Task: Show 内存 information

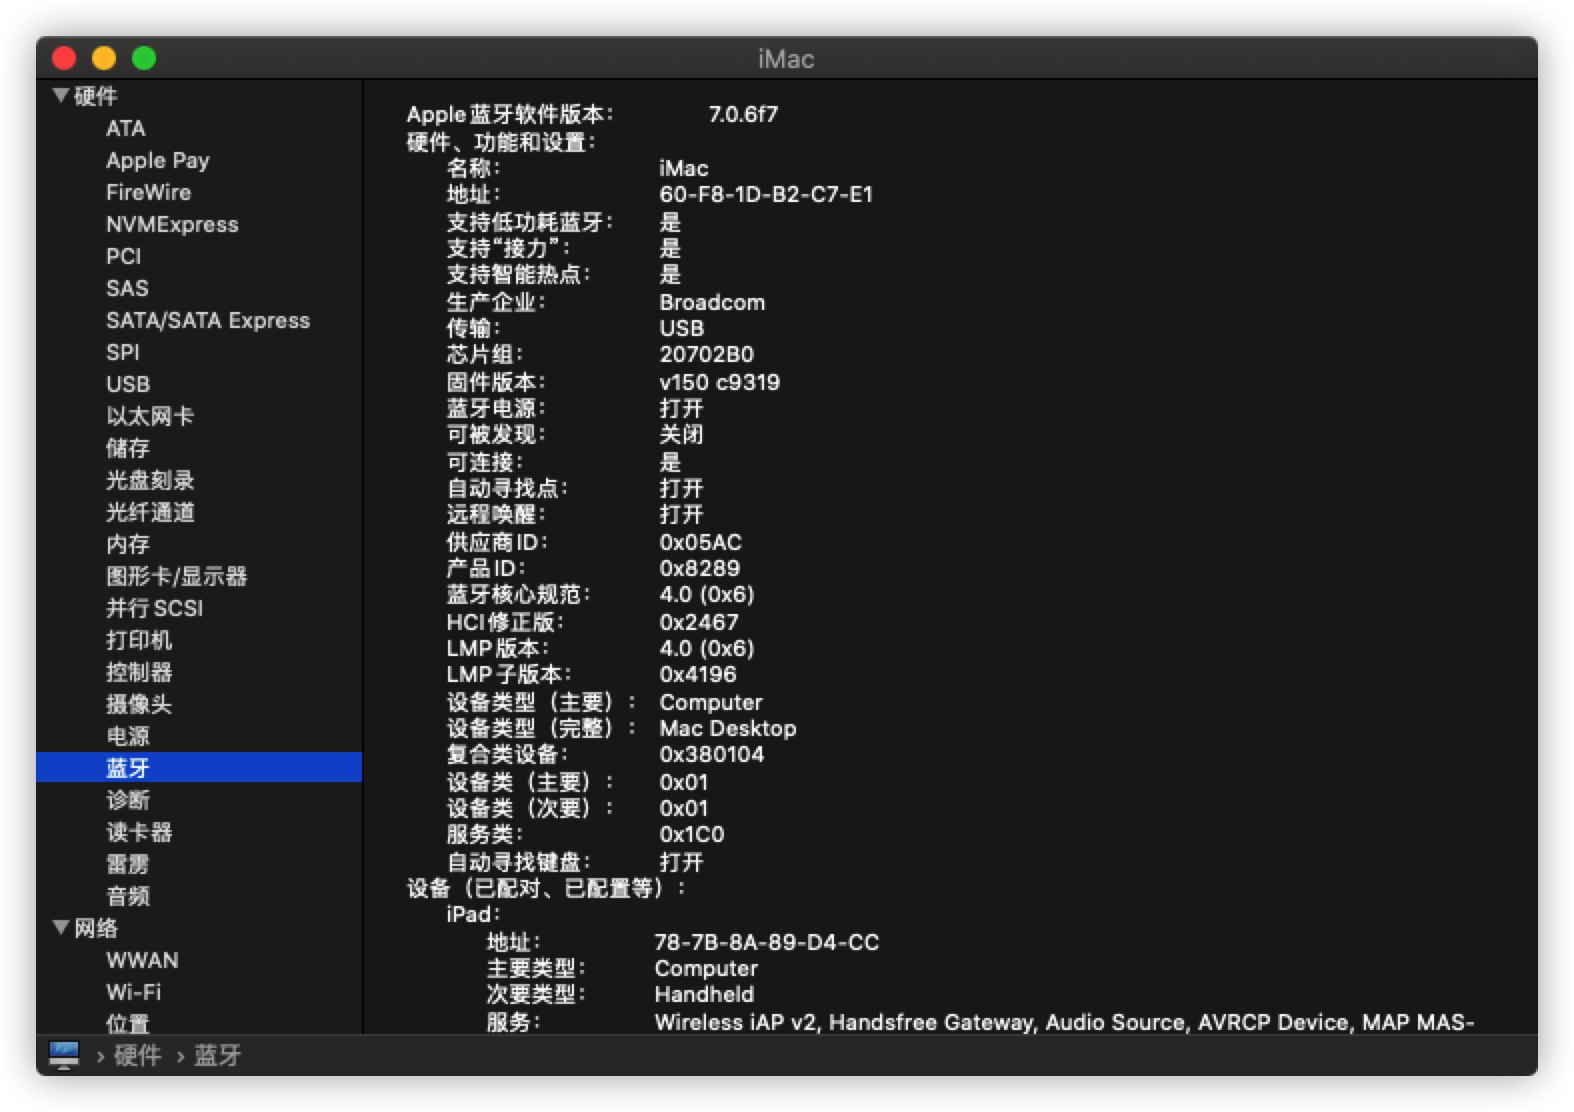Action: click(x=128, y=544)
